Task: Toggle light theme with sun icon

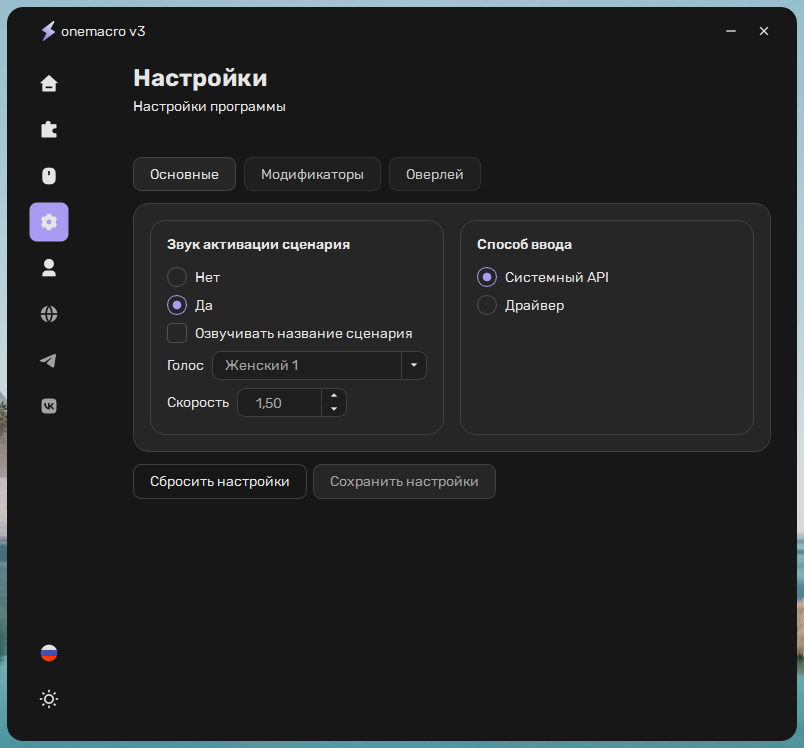Action: coord(49,699)
